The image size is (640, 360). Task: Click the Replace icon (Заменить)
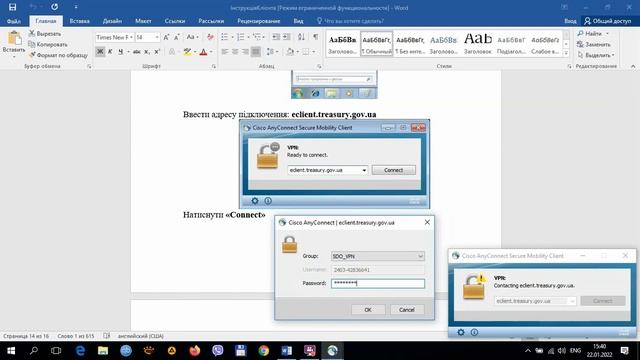click(580, 44)
